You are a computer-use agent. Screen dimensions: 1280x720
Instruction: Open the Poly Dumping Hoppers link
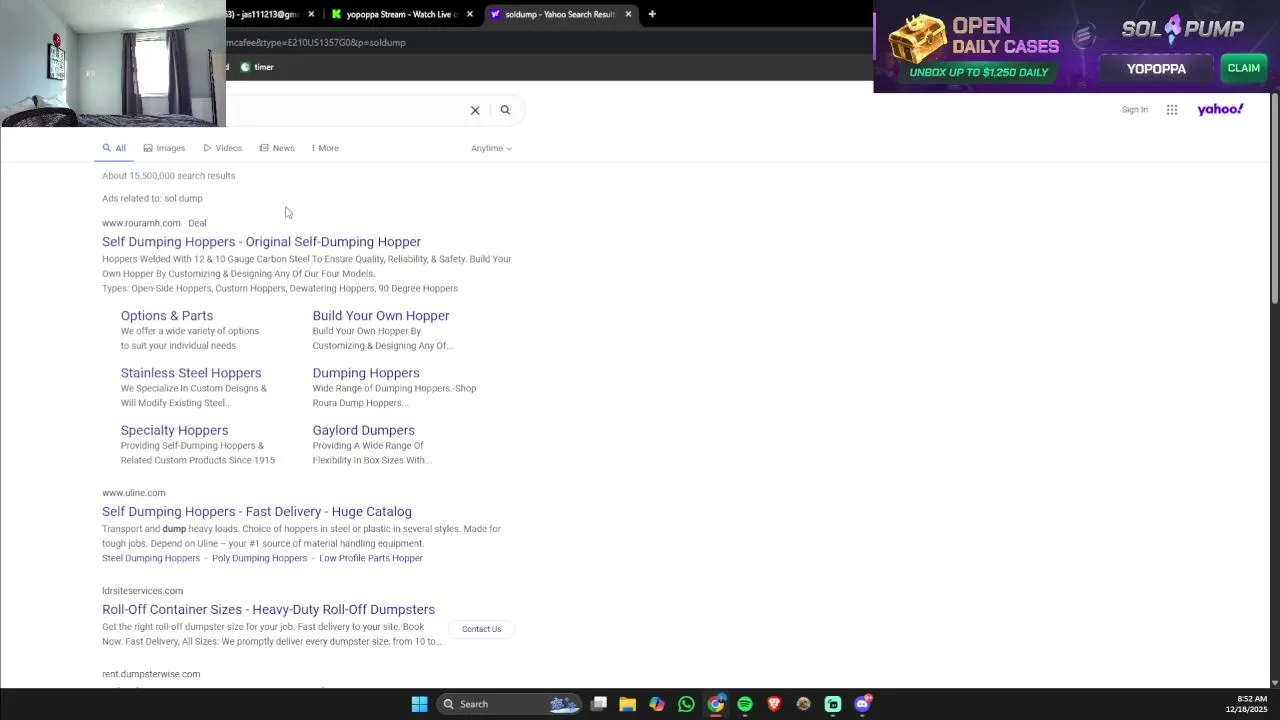[x=259, y=558]
